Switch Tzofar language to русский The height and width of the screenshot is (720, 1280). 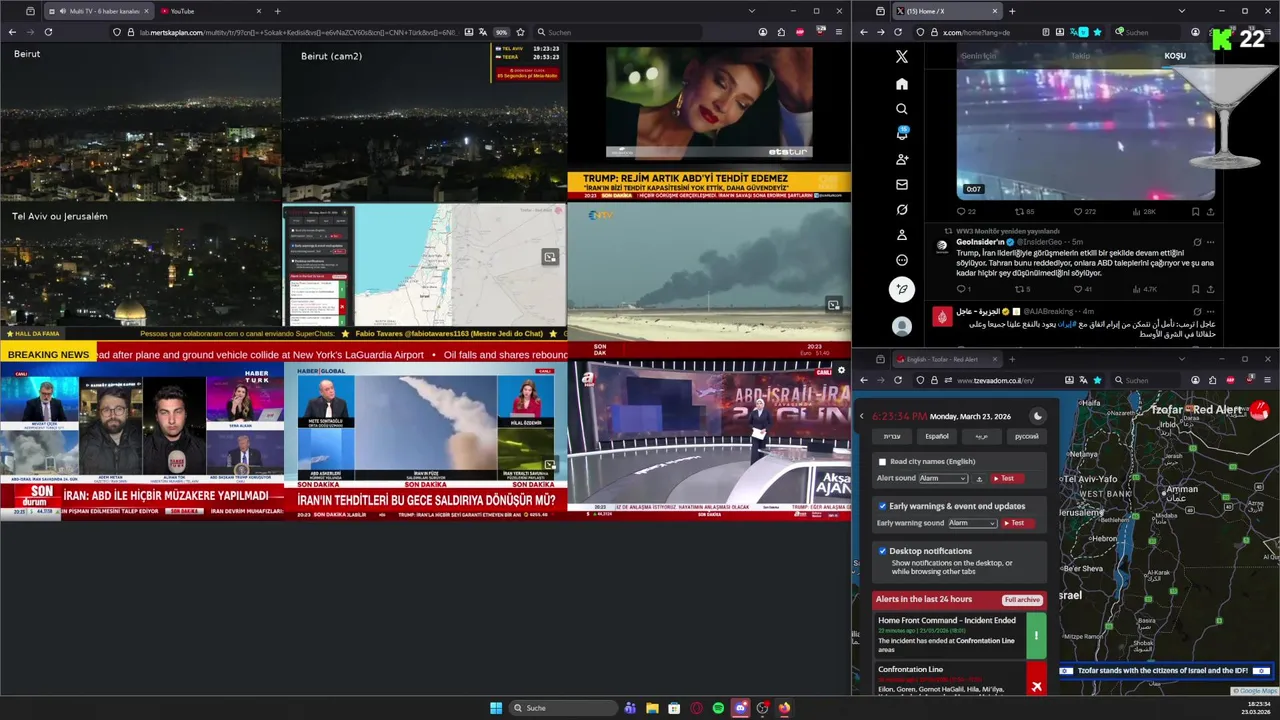pos(1026,436)
